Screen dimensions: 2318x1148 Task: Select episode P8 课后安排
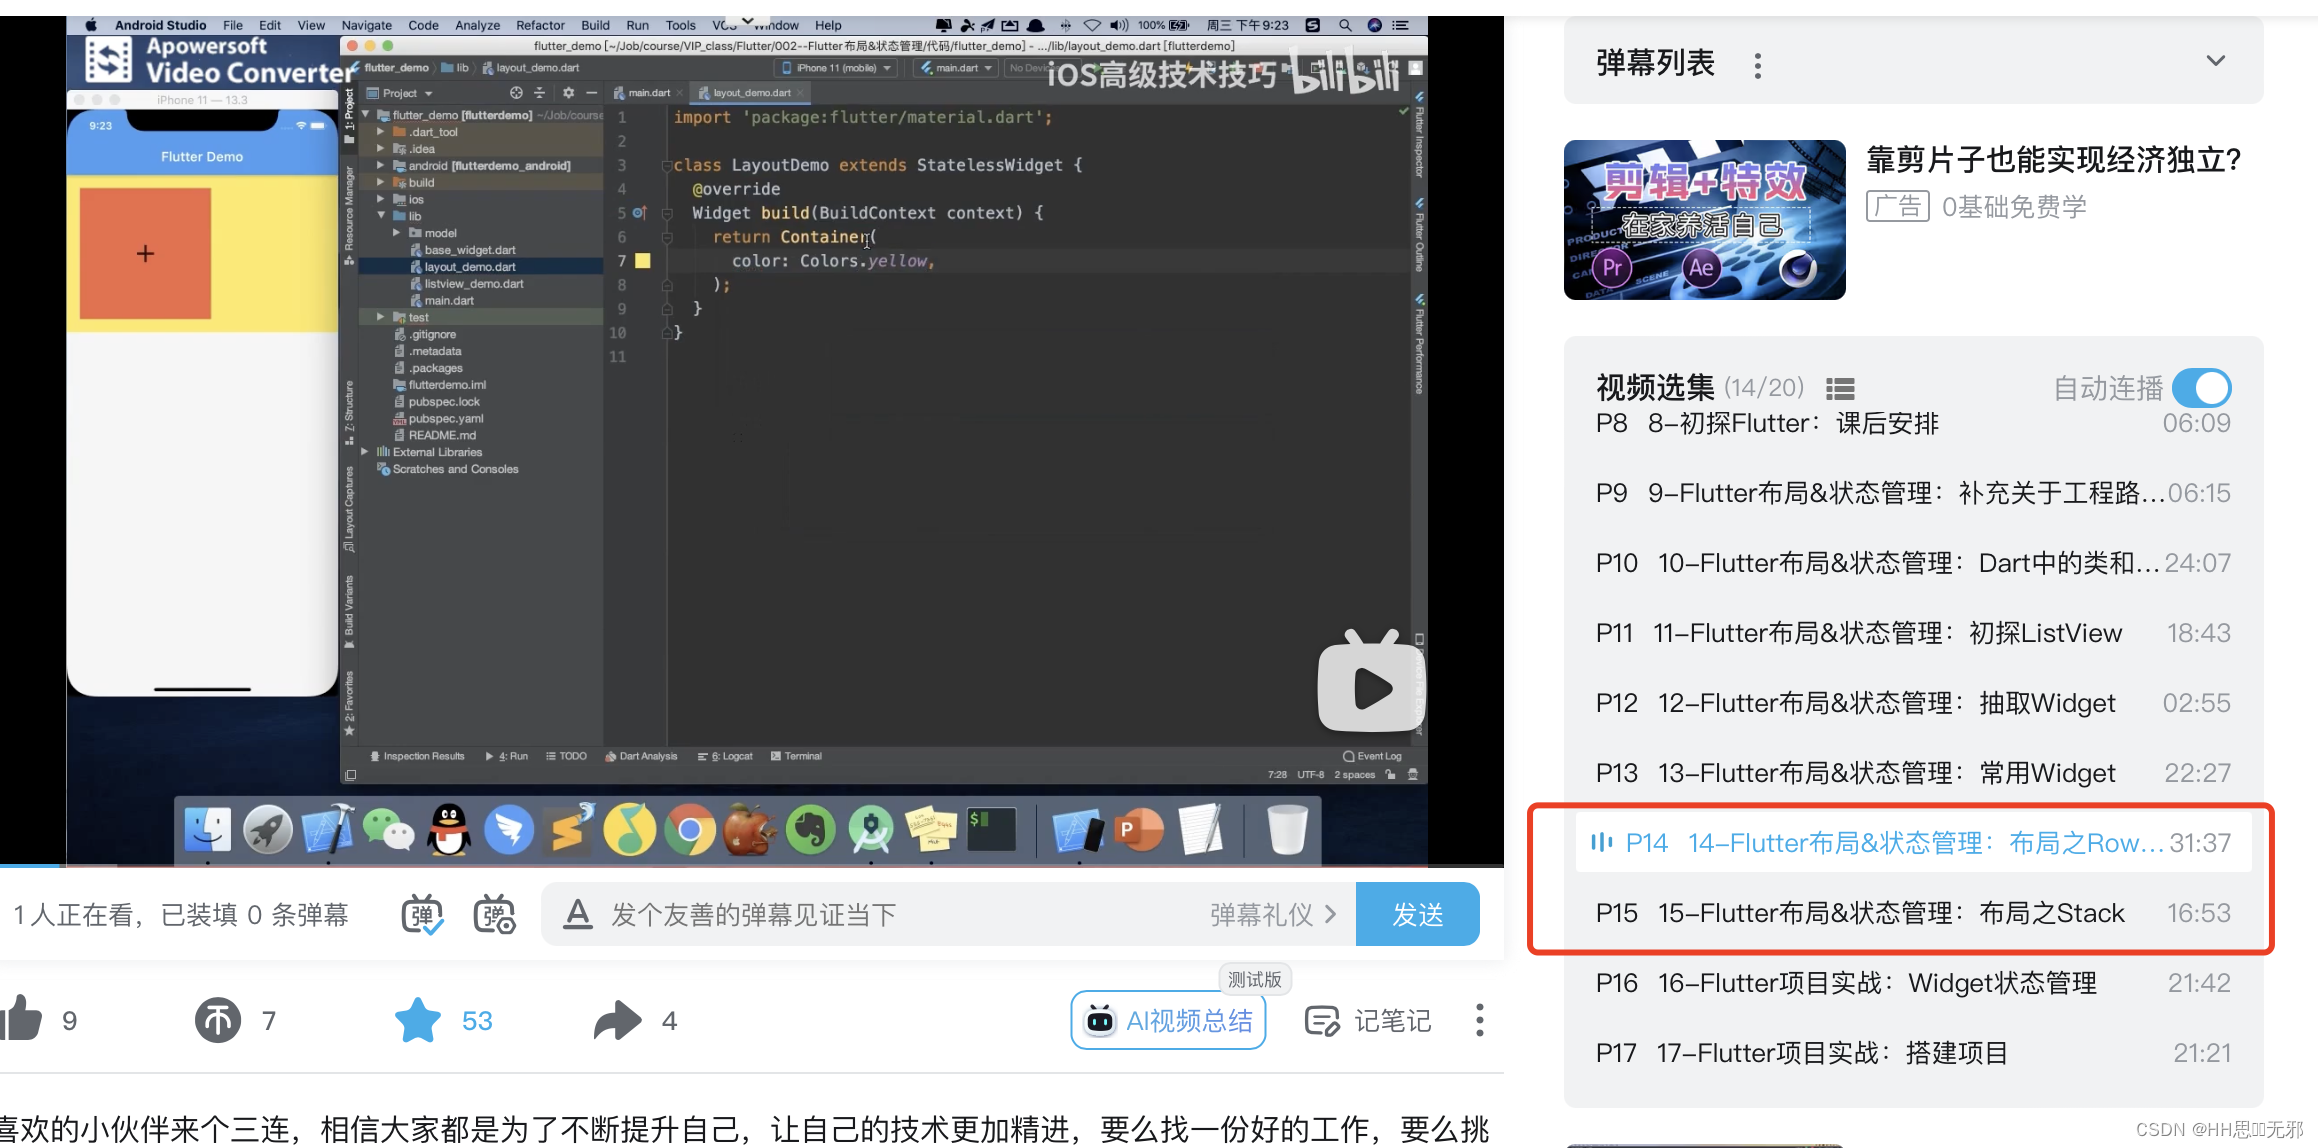point(1912,423)
